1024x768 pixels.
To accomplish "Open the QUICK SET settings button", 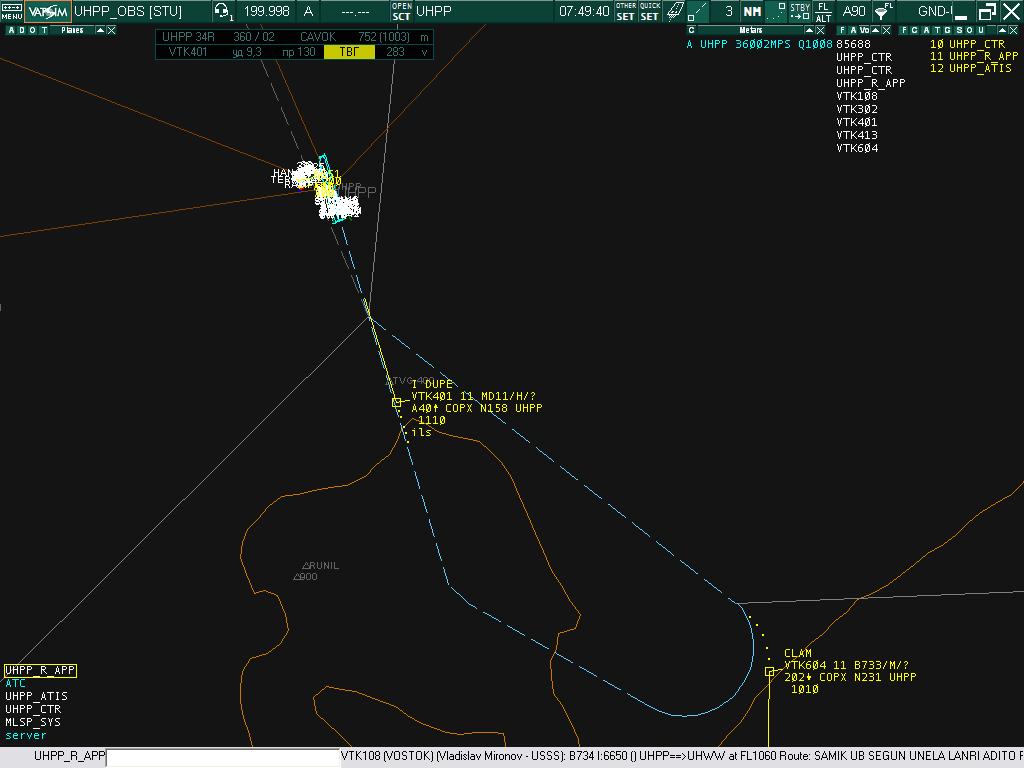I will [650, 11].
